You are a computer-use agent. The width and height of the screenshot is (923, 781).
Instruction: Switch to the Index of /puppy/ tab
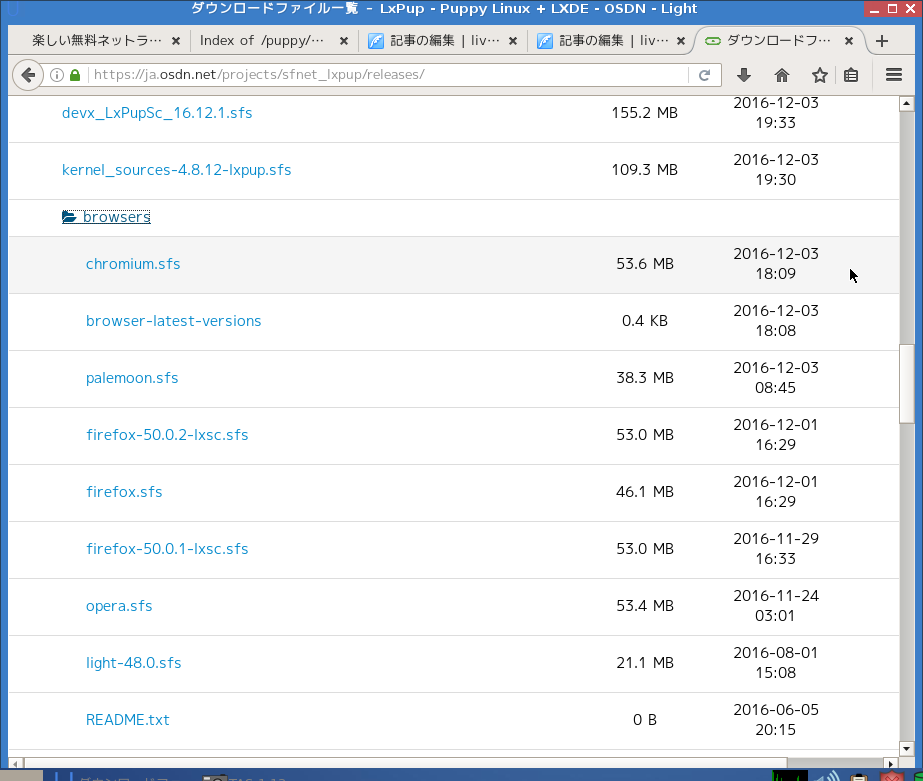coord(262,41)
